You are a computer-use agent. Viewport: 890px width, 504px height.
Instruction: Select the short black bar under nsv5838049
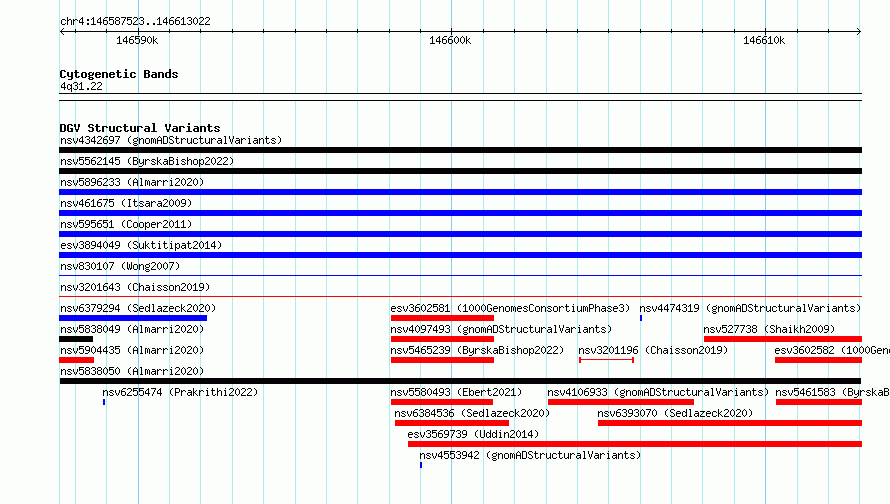[76, 339]
